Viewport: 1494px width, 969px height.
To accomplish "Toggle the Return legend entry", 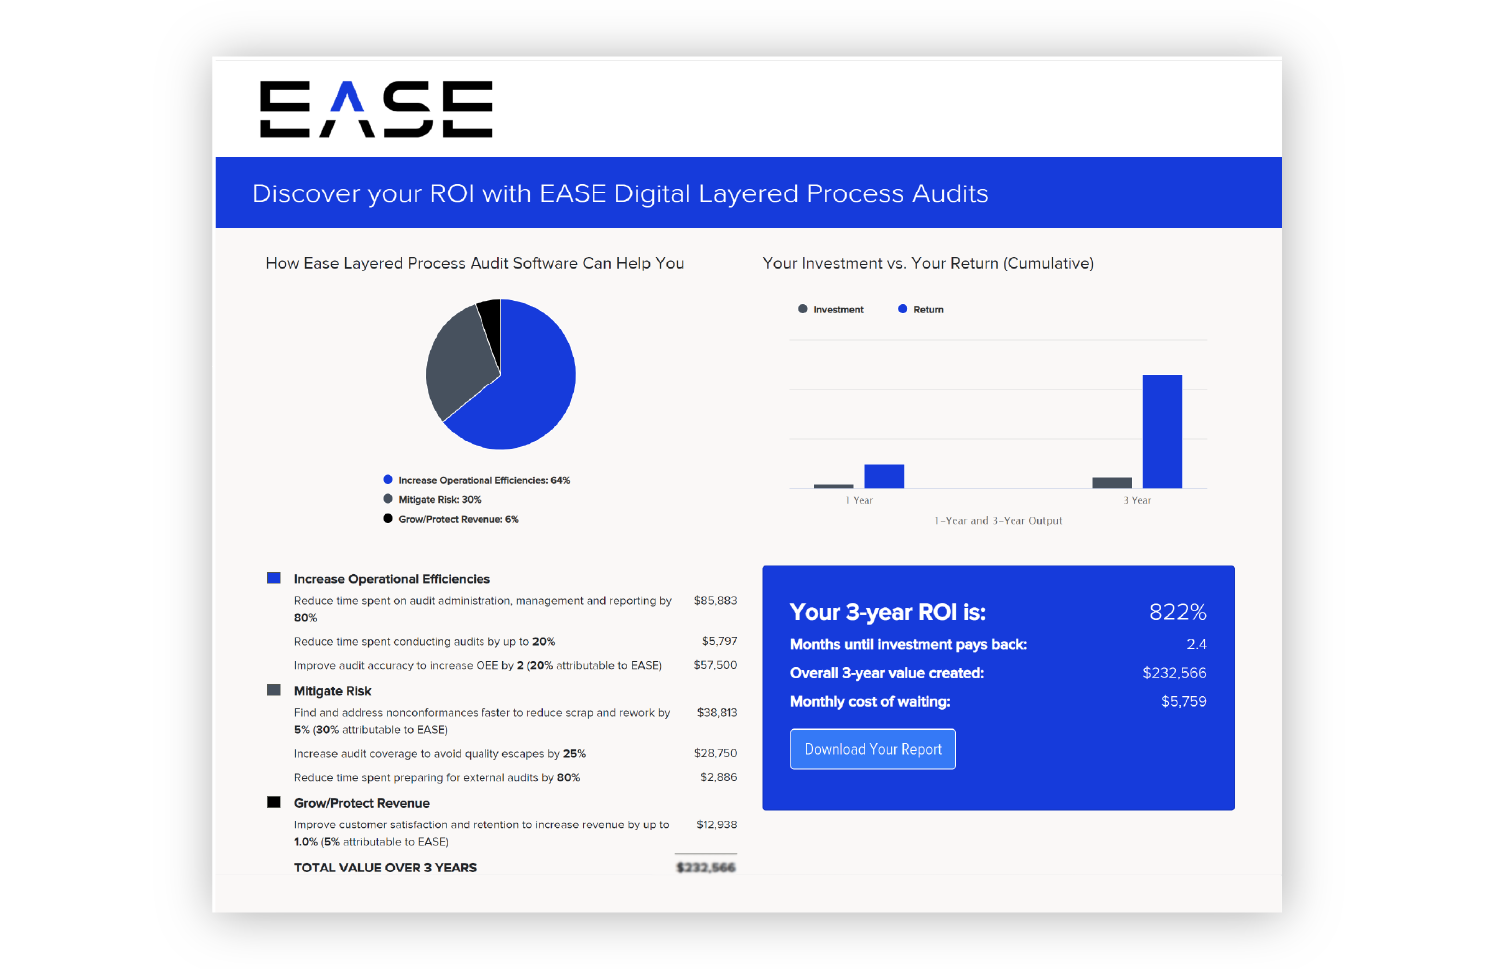I will (920, 309).
